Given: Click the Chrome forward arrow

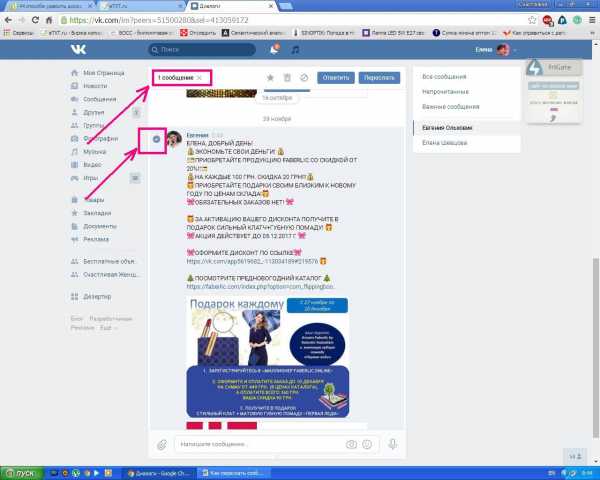Looking at the screenshot, I should coord(21,20).
